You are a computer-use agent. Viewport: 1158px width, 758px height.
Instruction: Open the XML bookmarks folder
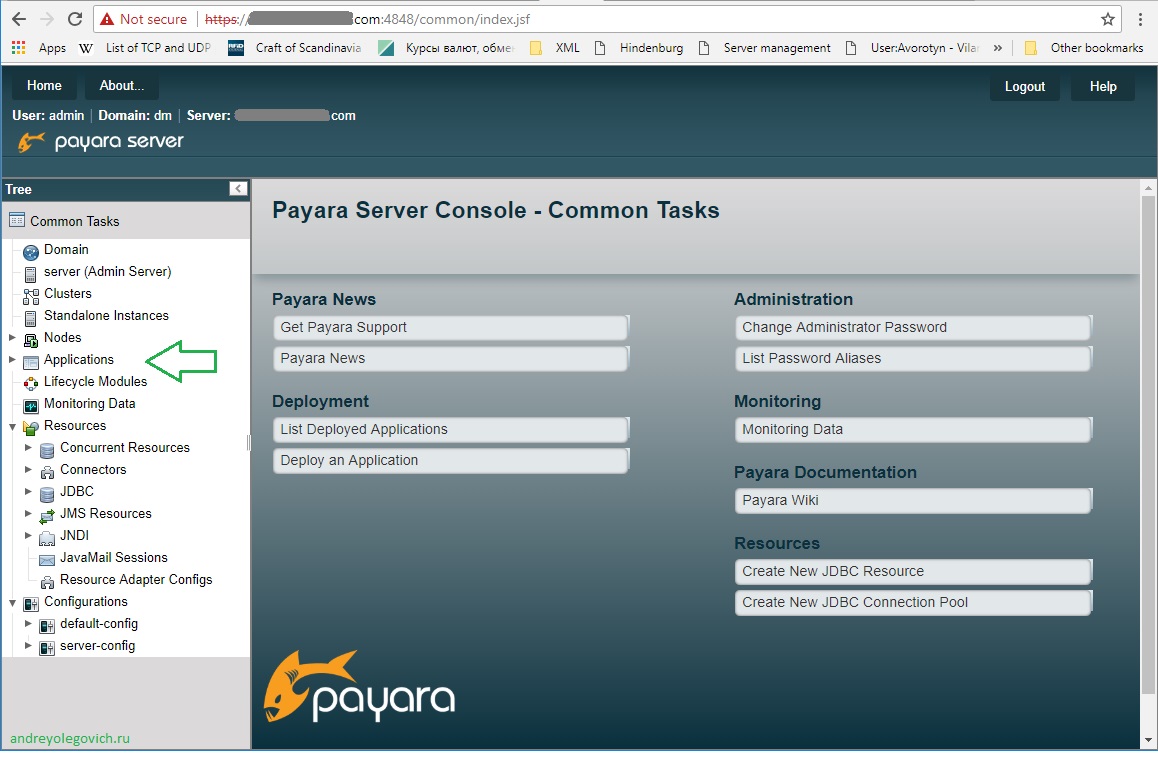pos(555,48)
